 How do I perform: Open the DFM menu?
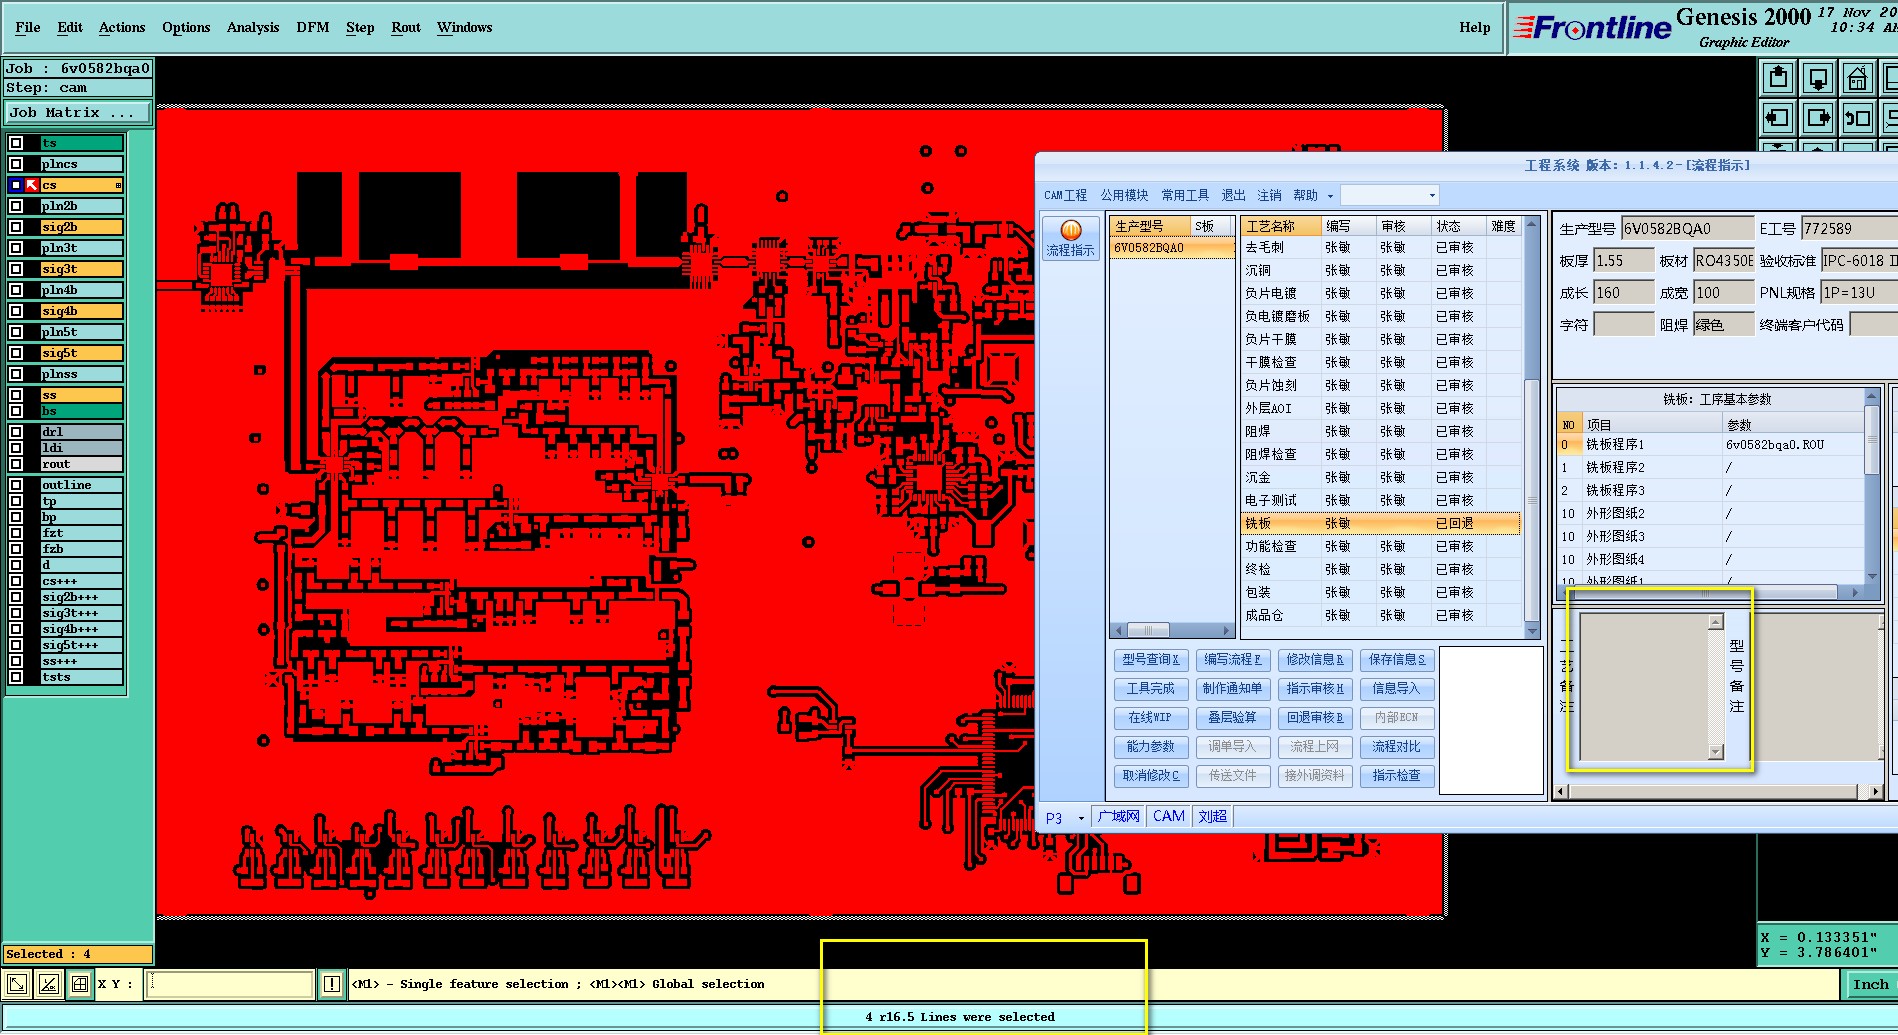(313, 27)
